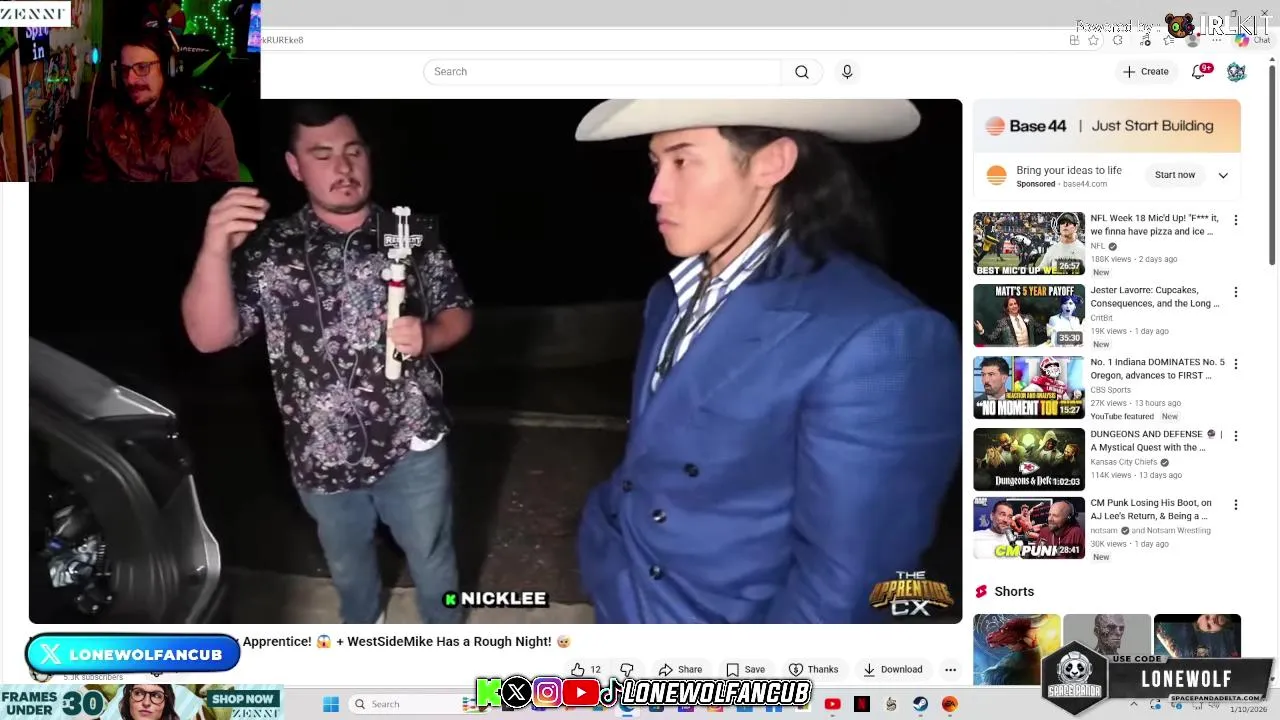The image size is (1280, 720).
Task: Click in the YouTube search field
Action: pos(602,72)
